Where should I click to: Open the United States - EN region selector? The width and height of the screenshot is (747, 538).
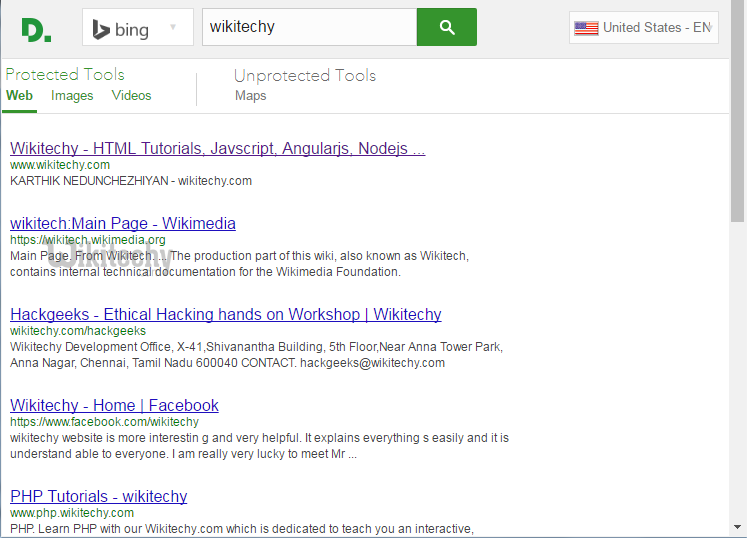click(644, 28)
